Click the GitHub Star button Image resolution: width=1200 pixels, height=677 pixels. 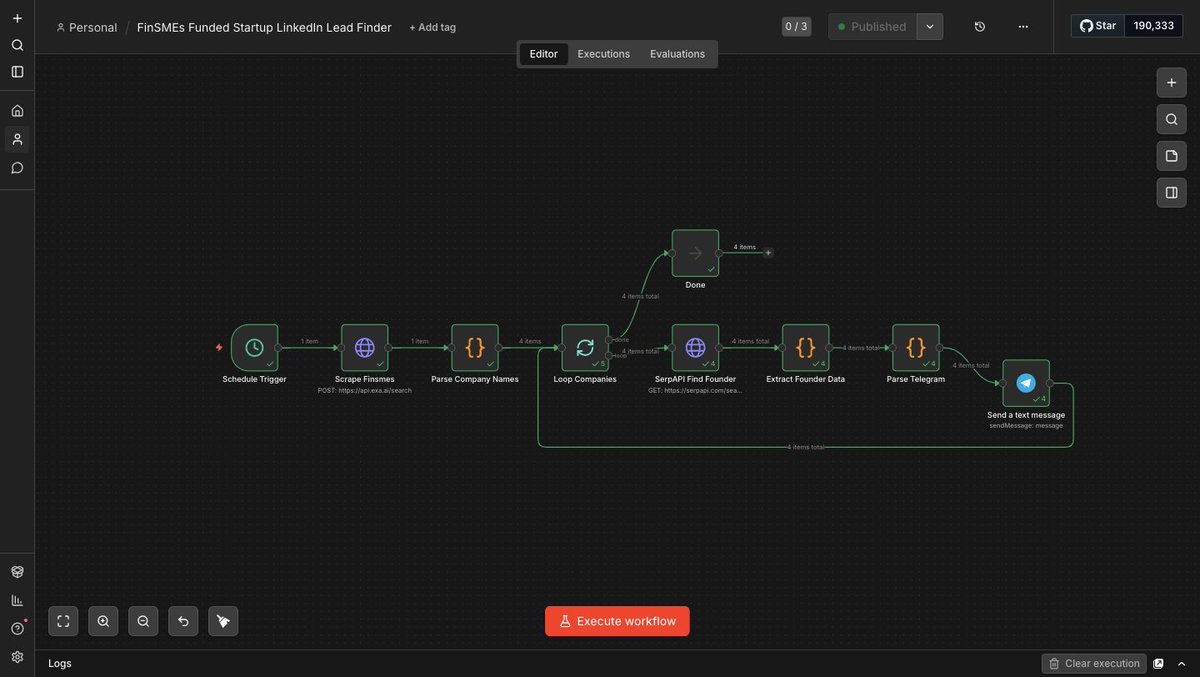tap(1098, 26)
